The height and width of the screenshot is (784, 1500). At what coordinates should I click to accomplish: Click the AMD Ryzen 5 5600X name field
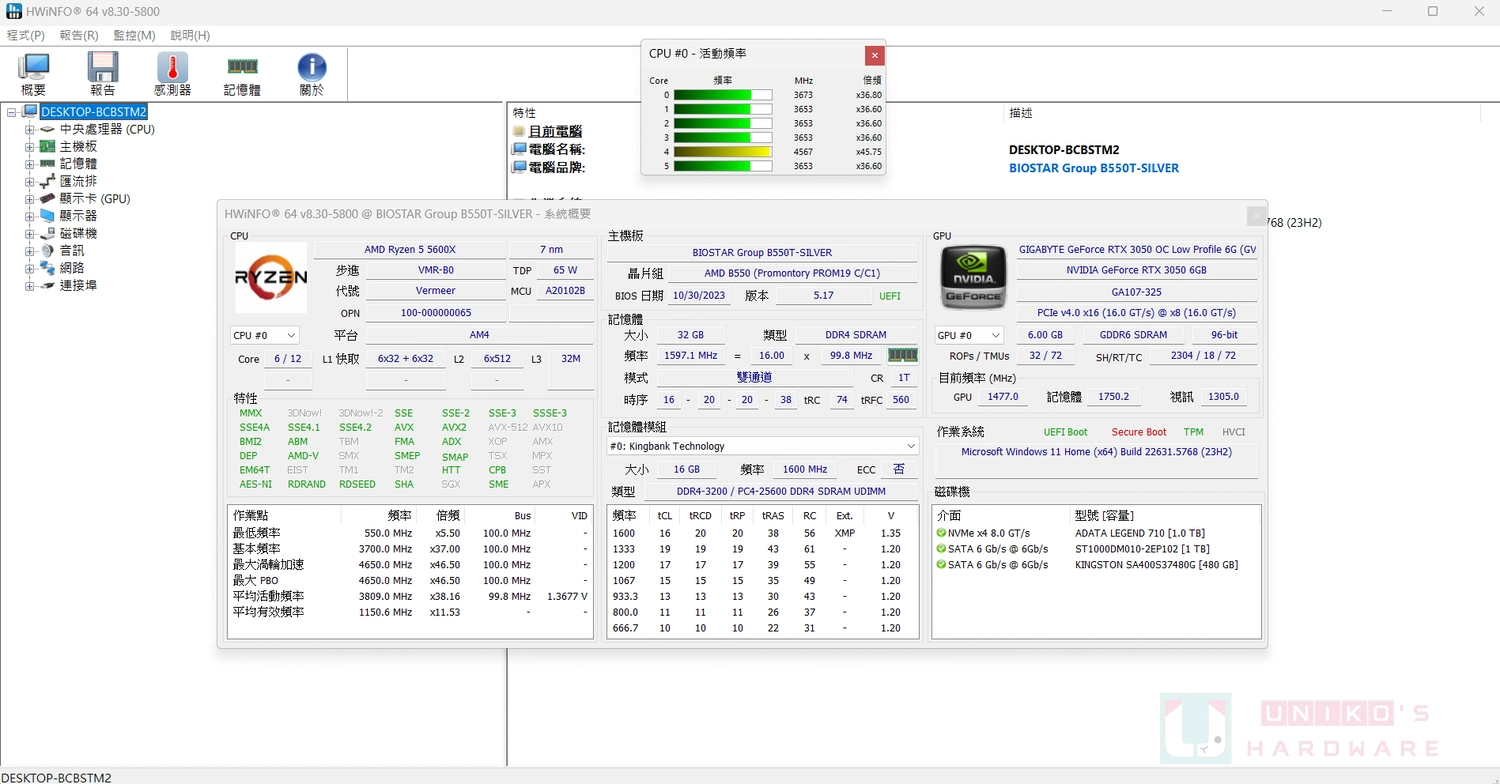(x=410, y=250)
